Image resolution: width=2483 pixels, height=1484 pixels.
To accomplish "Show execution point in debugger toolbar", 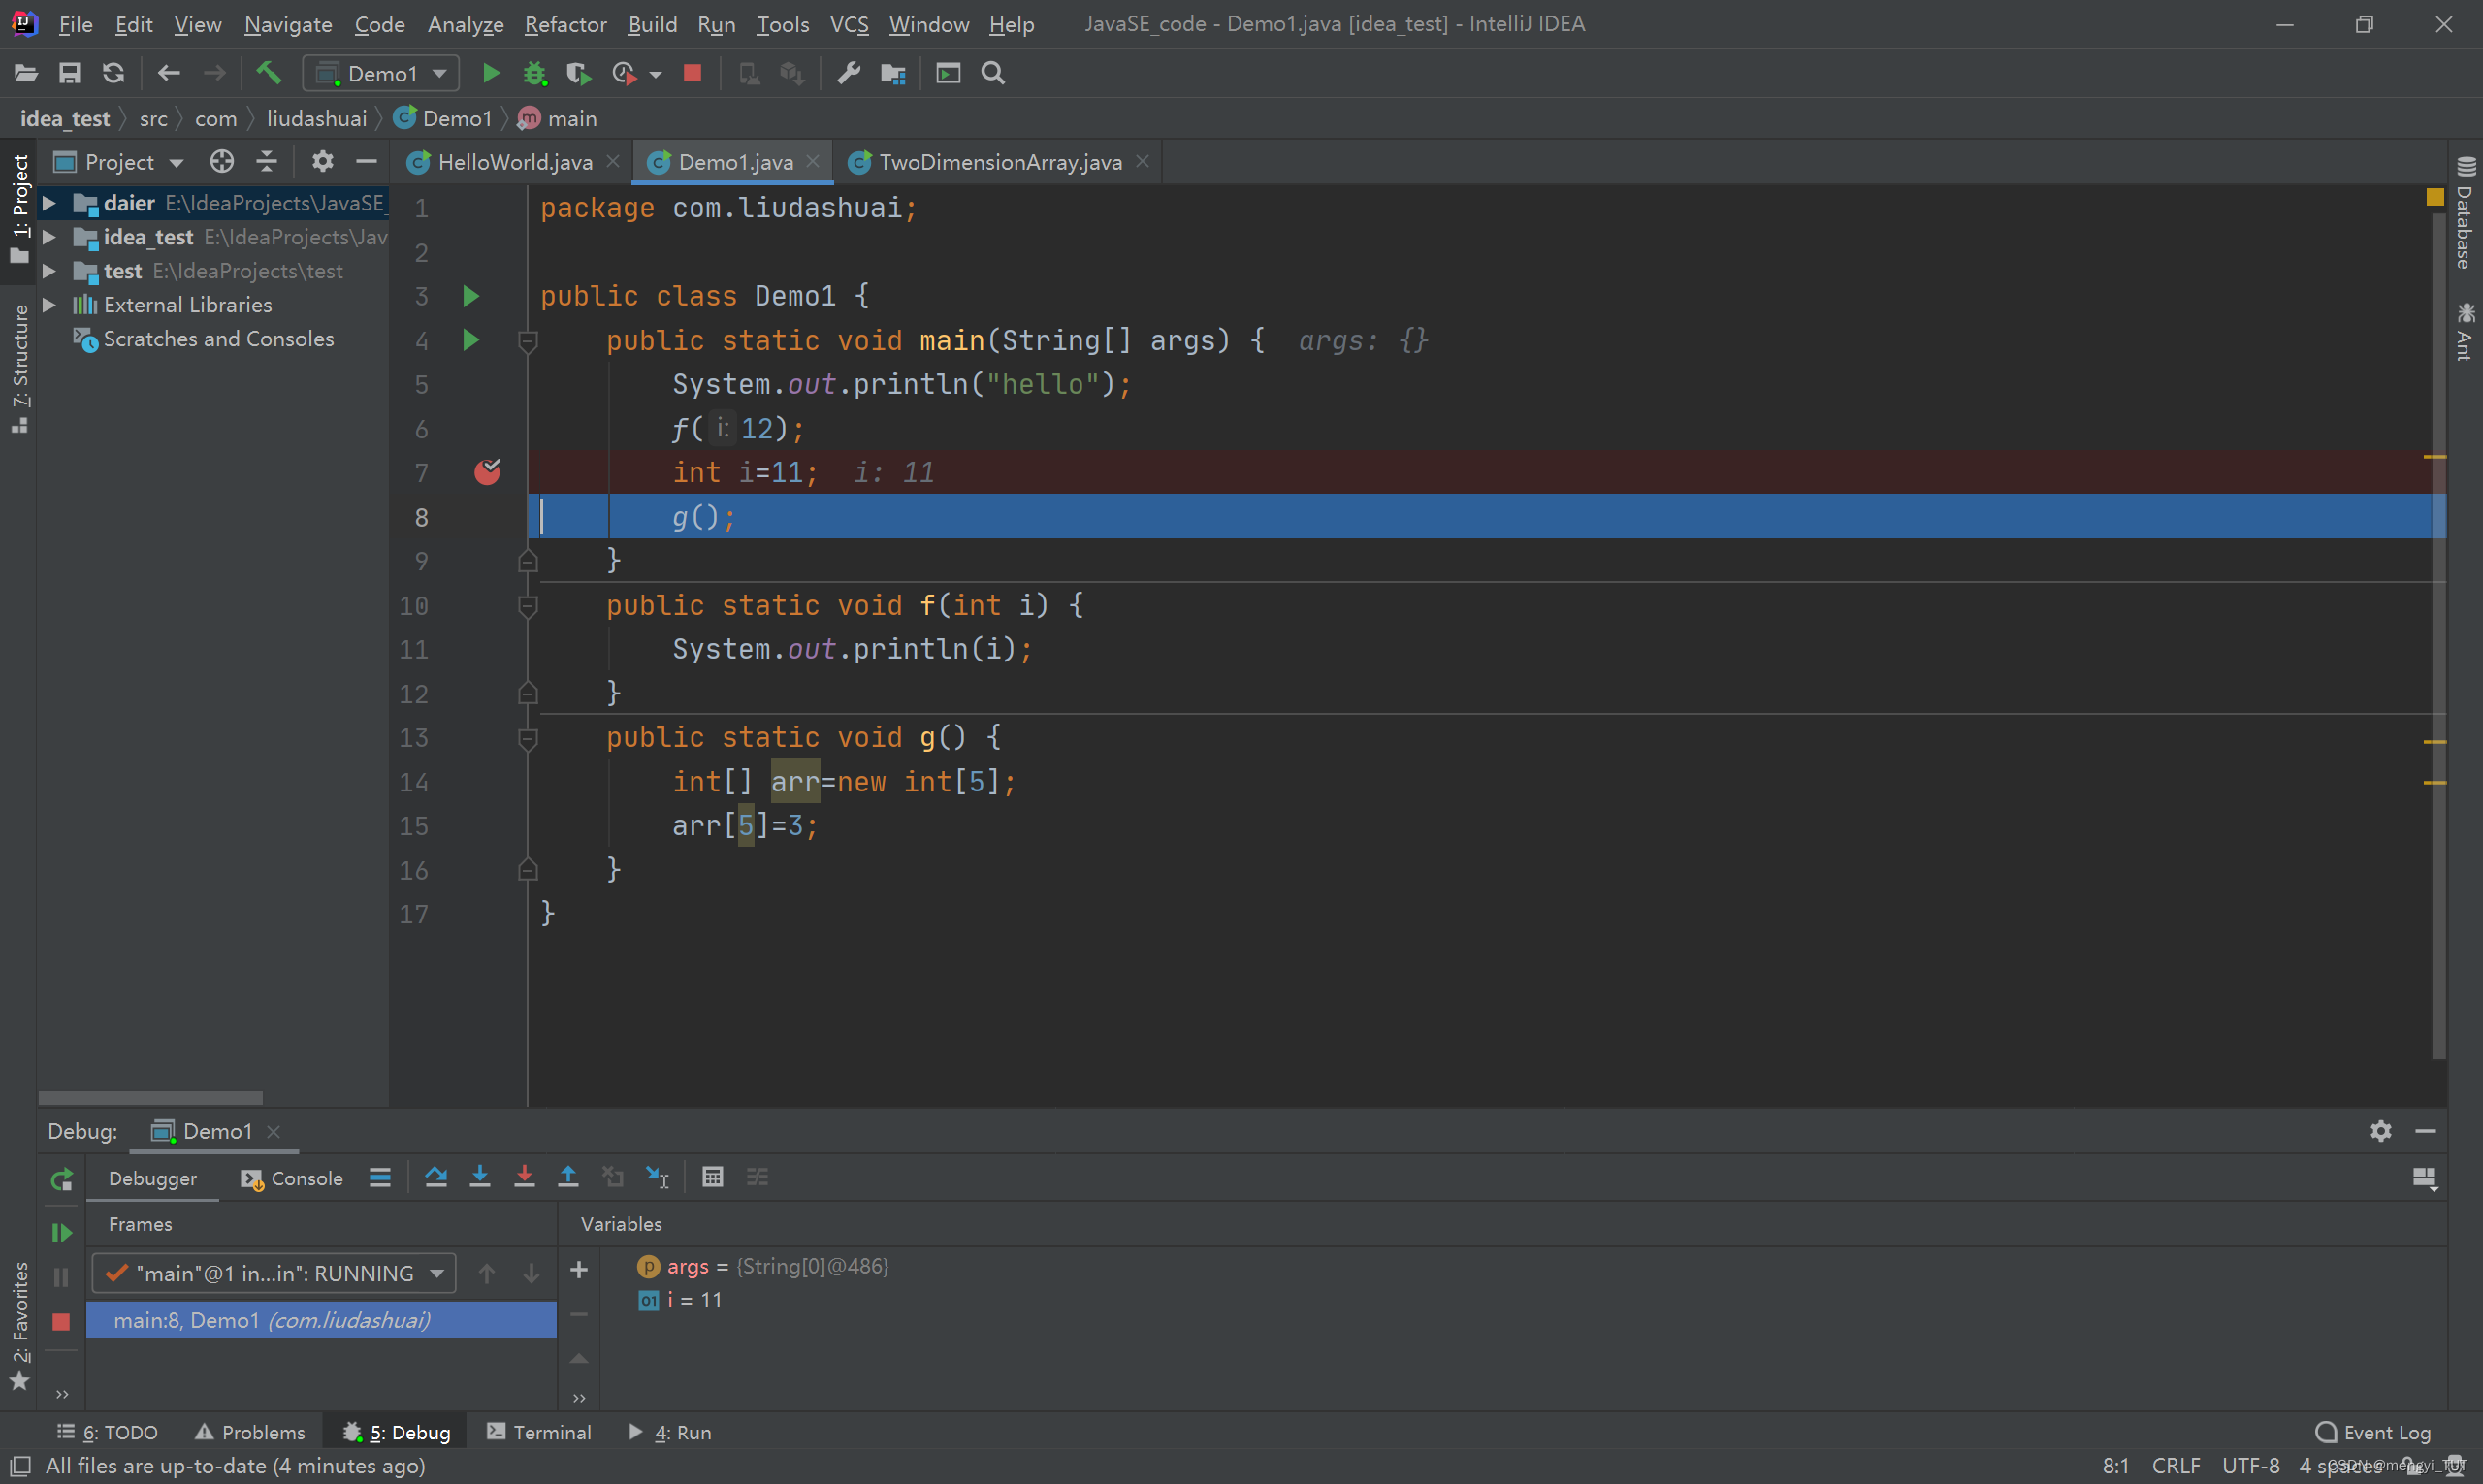I will point(380,1177).
